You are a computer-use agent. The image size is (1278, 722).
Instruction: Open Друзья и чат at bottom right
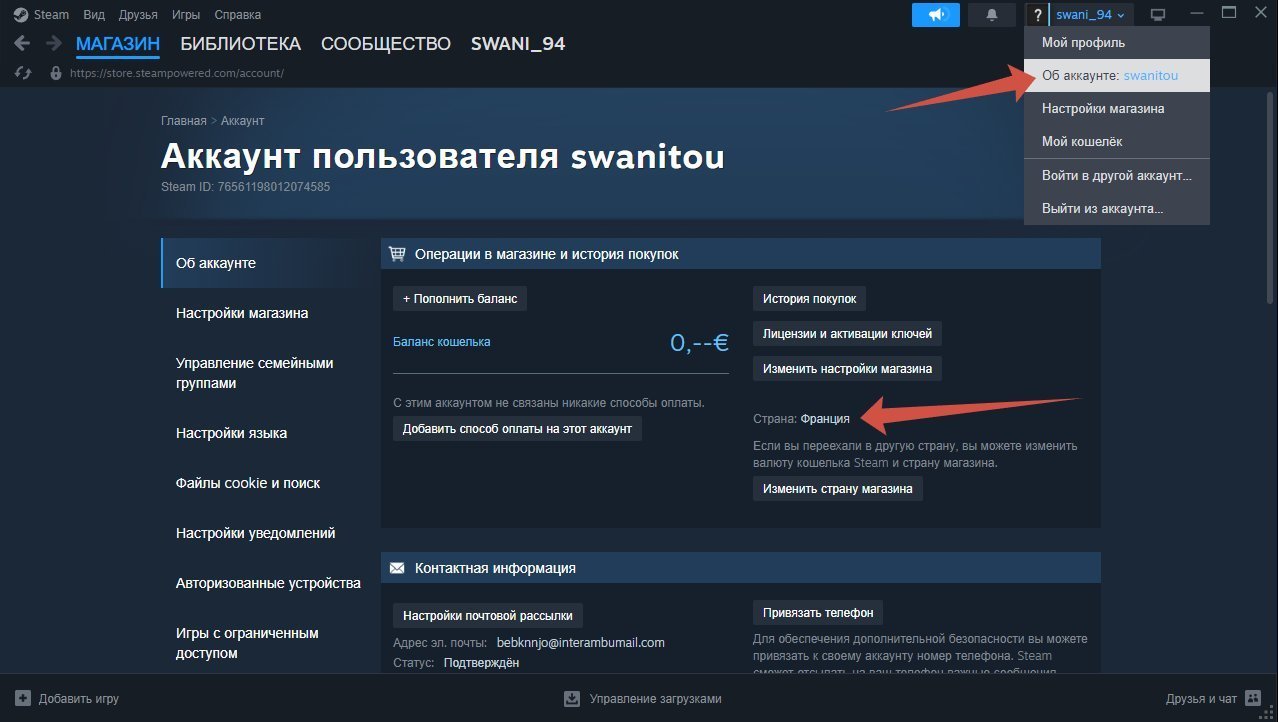pos(1201,699)
